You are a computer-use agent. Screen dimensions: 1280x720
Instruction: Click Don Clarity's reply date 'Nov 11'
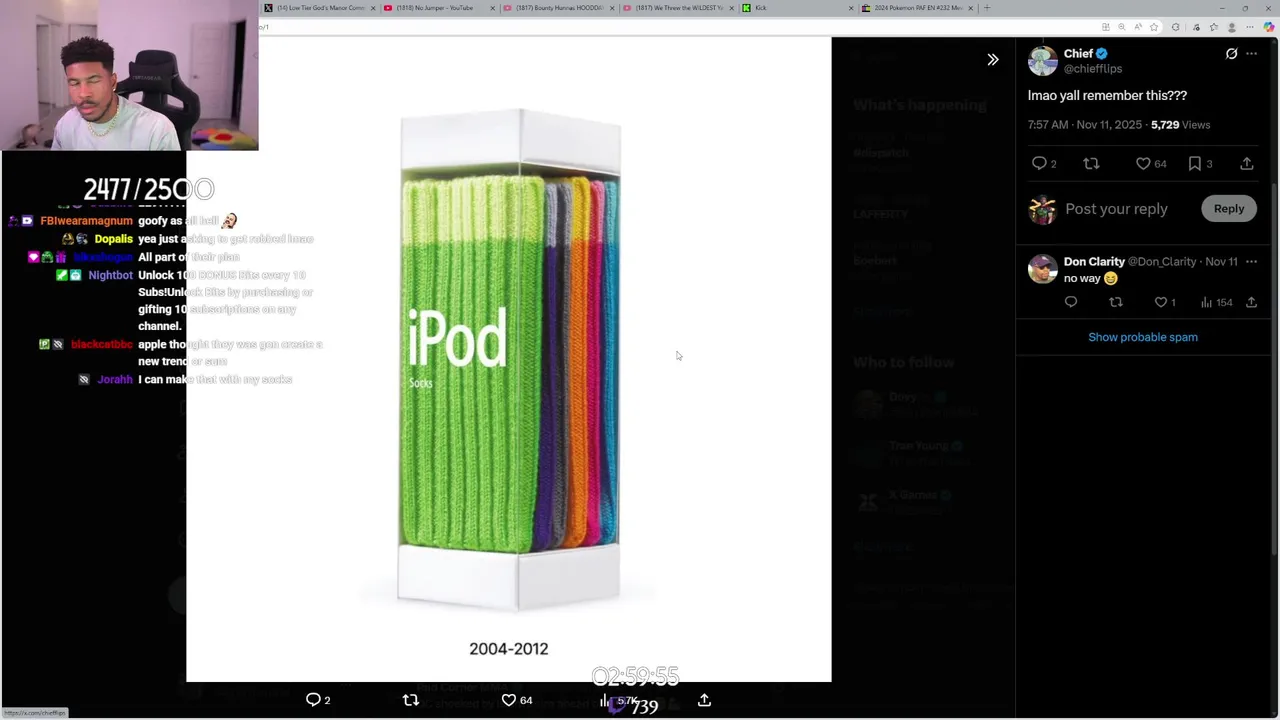tap(1221, 262)
